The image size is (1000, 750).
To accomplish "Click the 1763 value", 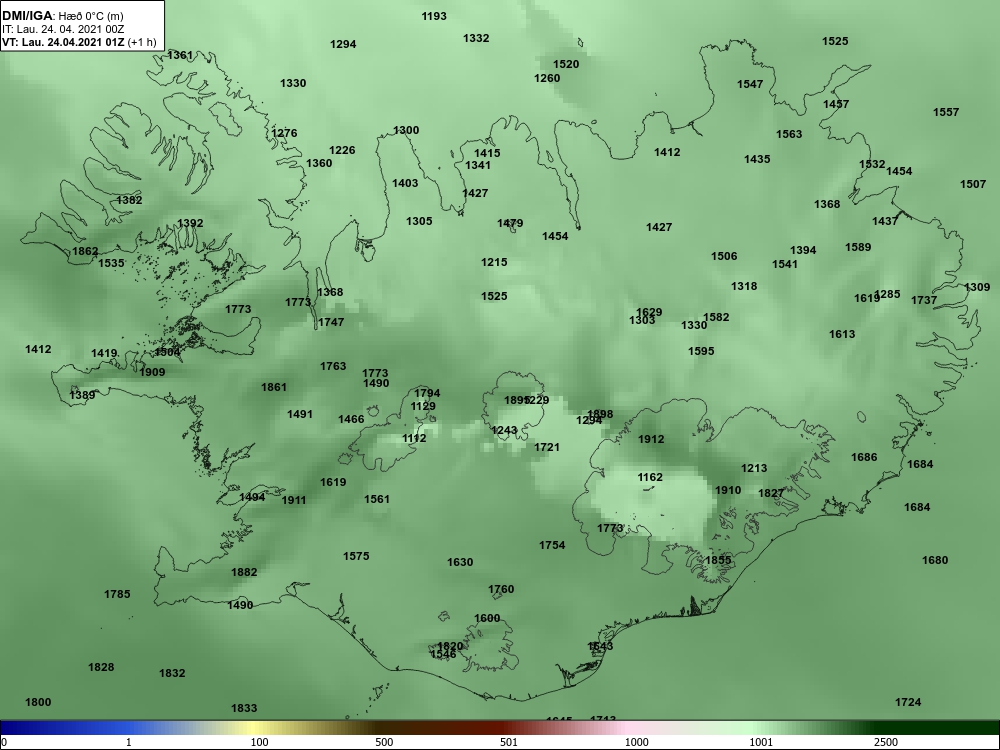I will point(333,366).
